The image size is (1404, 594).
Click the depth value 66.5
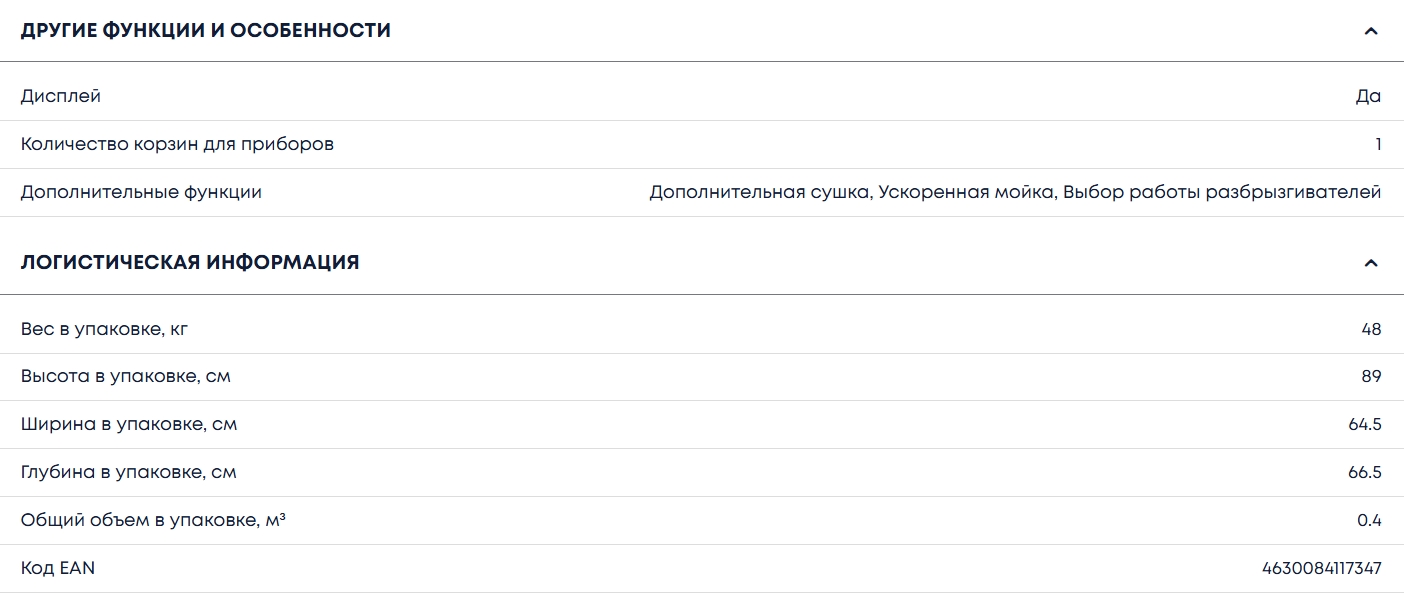(x=1365, y=472)
